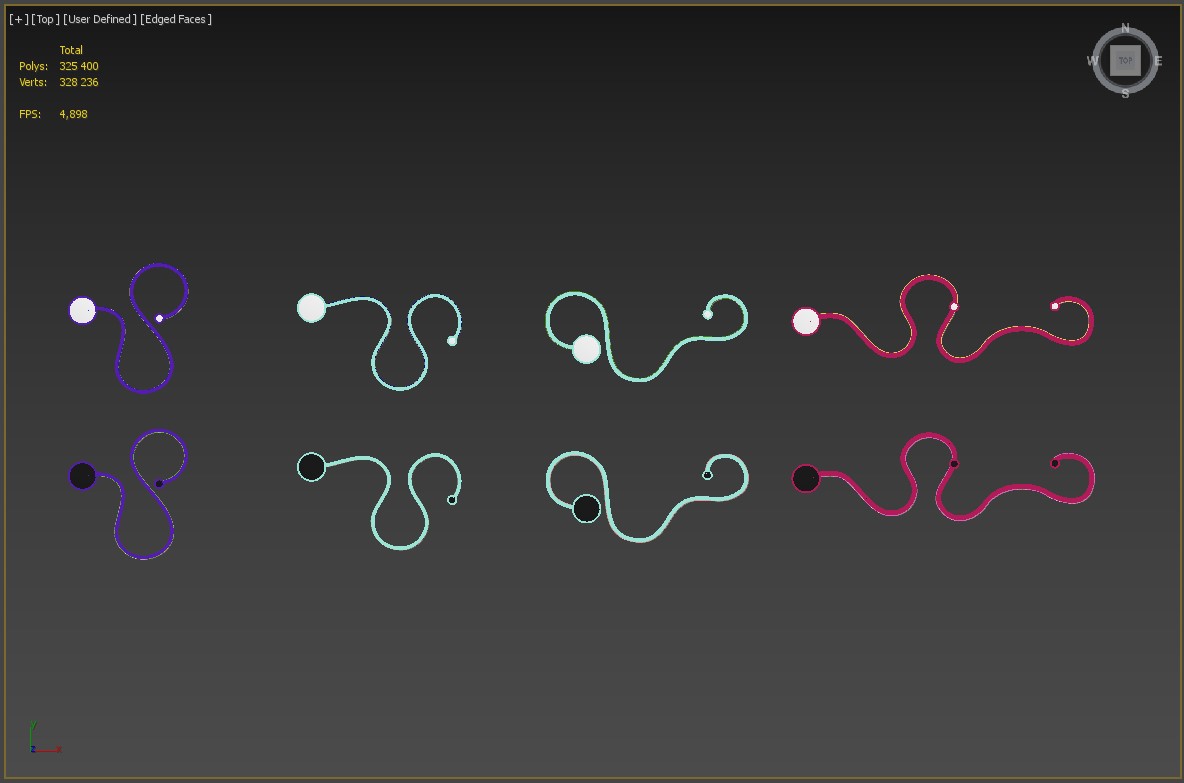Image resolution: width=1184 pixels, height=783 pixels.
Task: Open the [Edged Faces] shading menu
Action: coord(176,19)
